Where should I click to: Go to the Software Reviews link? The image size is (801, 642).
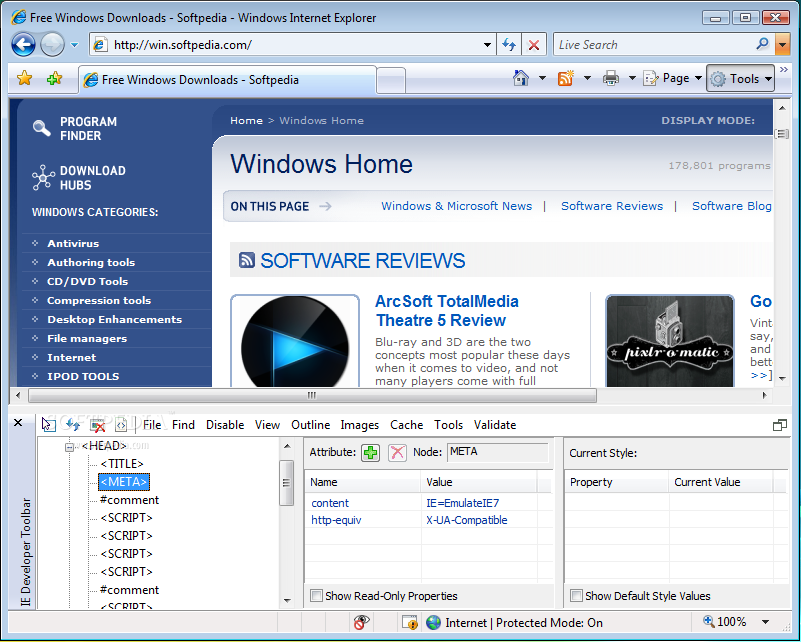tap(611, 206)
